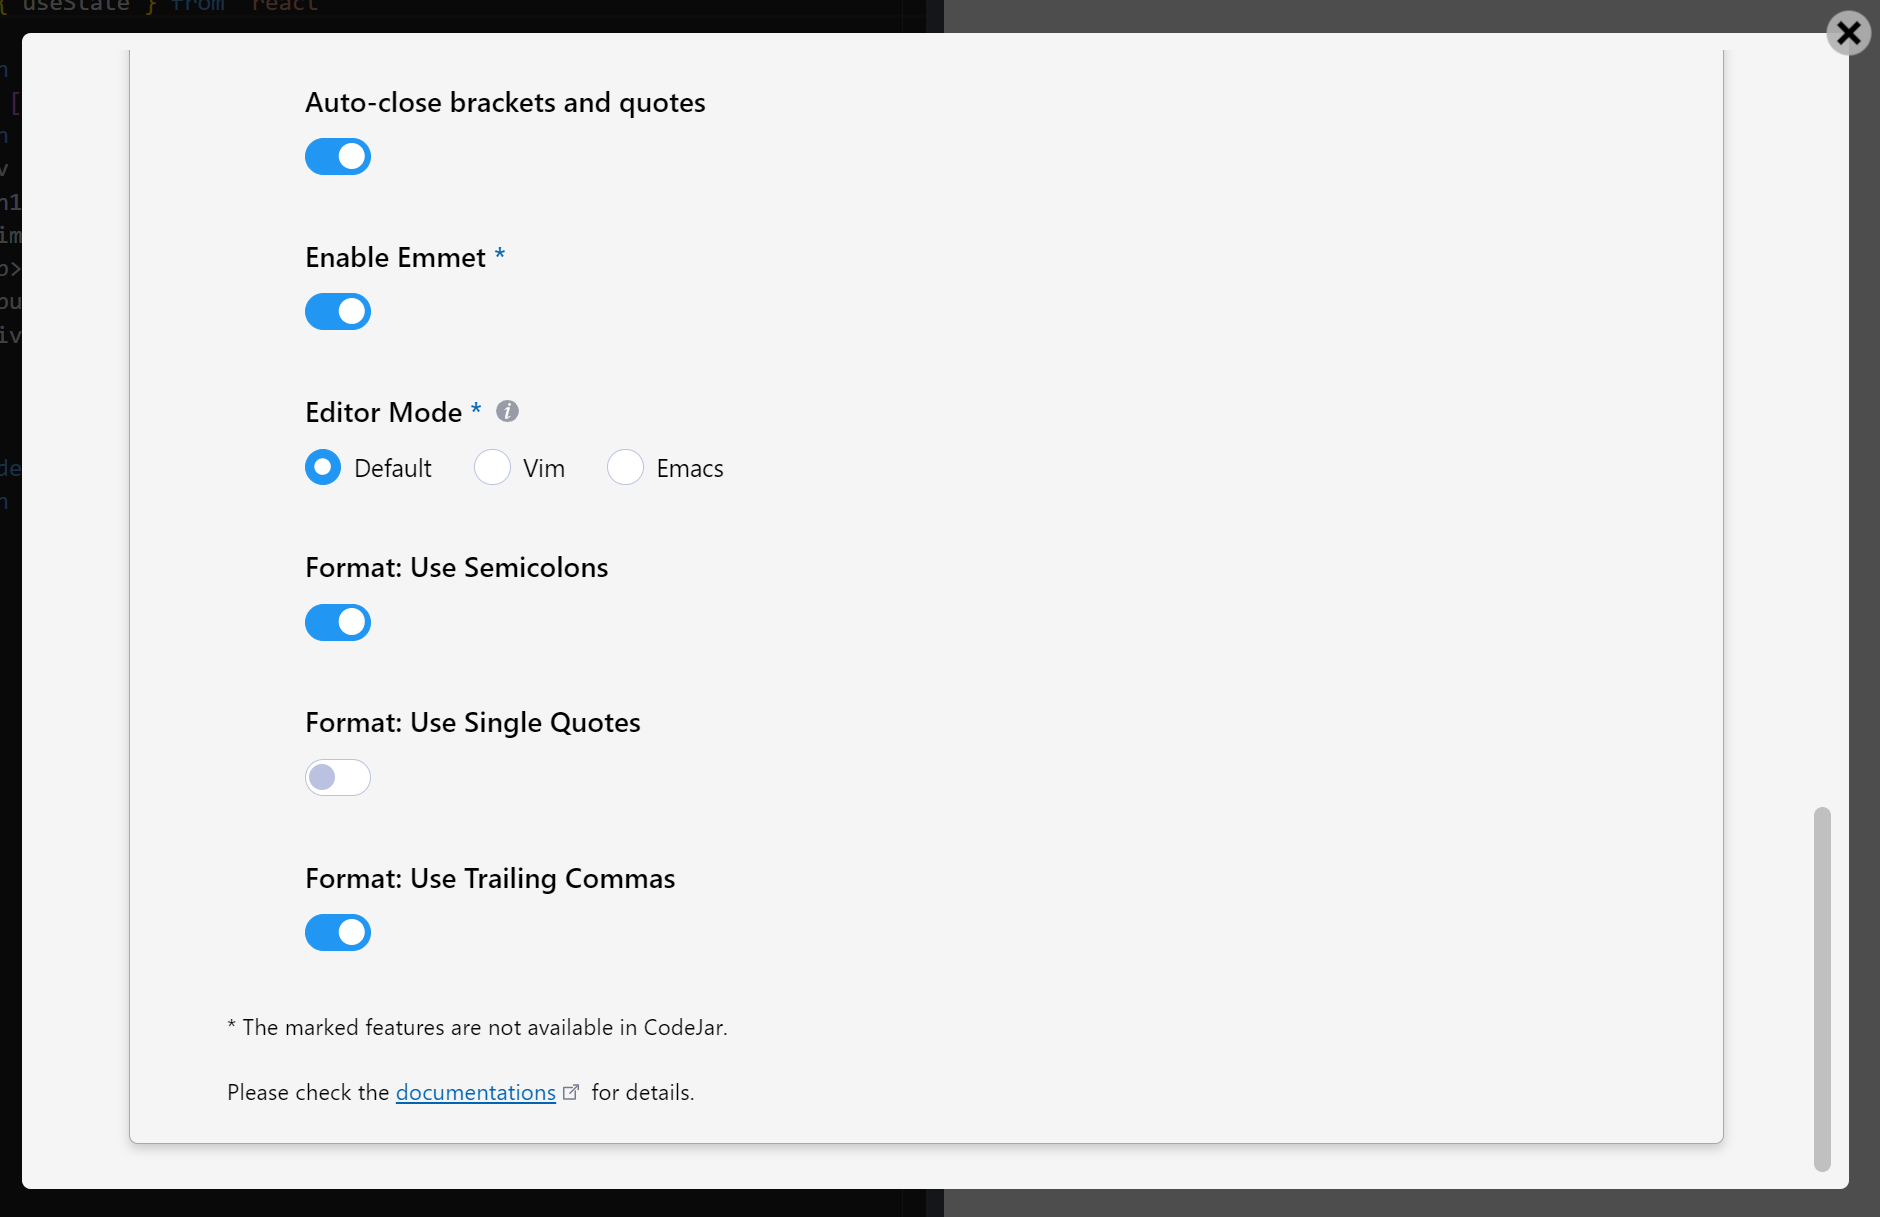Screen dimensions: 1880x1217
Task: Click the external-link icon beside documentations
Action: tap(570, 1092)
